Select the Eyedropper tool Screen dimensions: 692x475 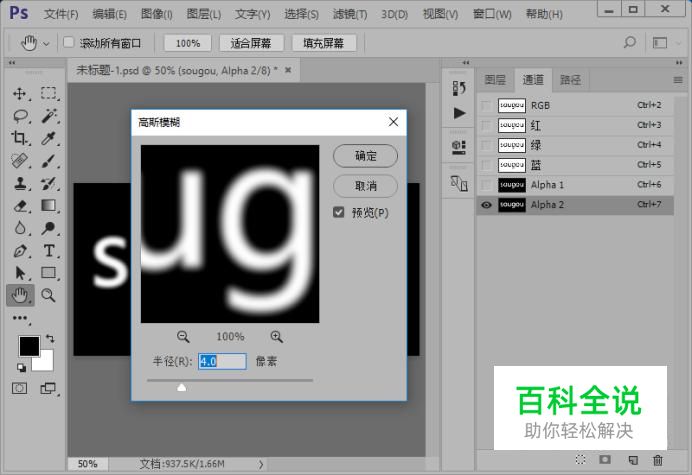tap(49, 138)
